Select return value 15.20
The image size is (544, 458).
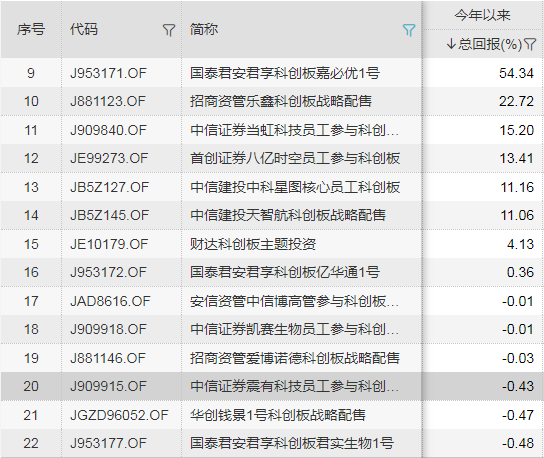(x=516, y=130)
